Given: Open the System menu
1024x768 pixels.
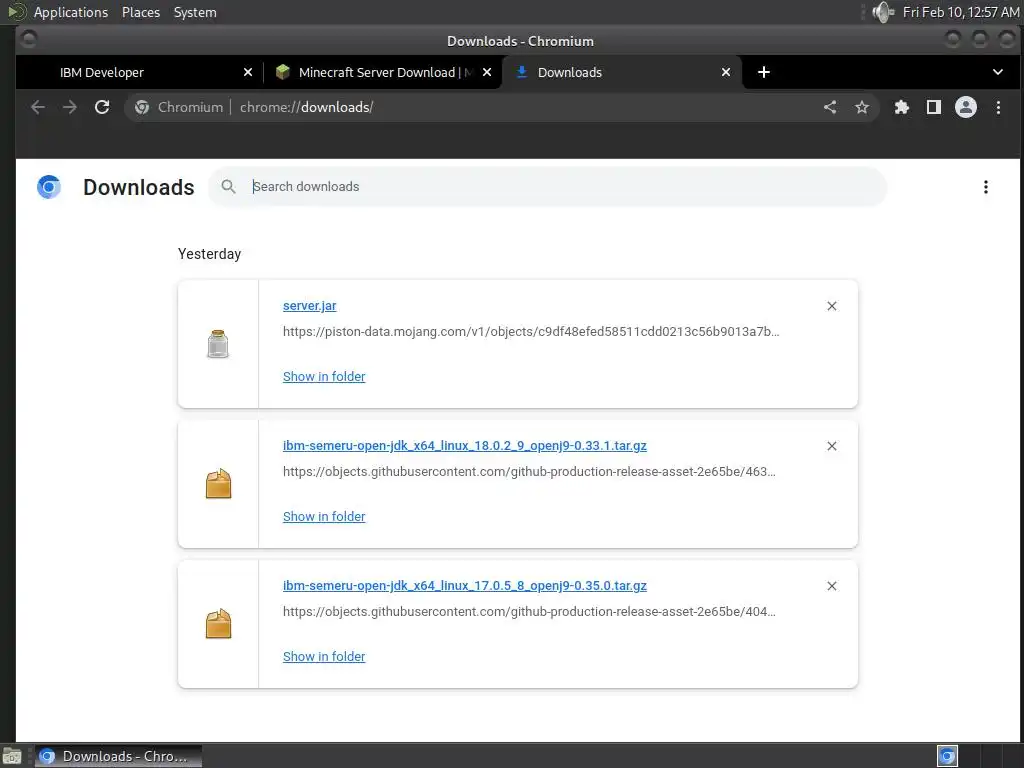Looking at the screenshot, I should coord(195,12).
